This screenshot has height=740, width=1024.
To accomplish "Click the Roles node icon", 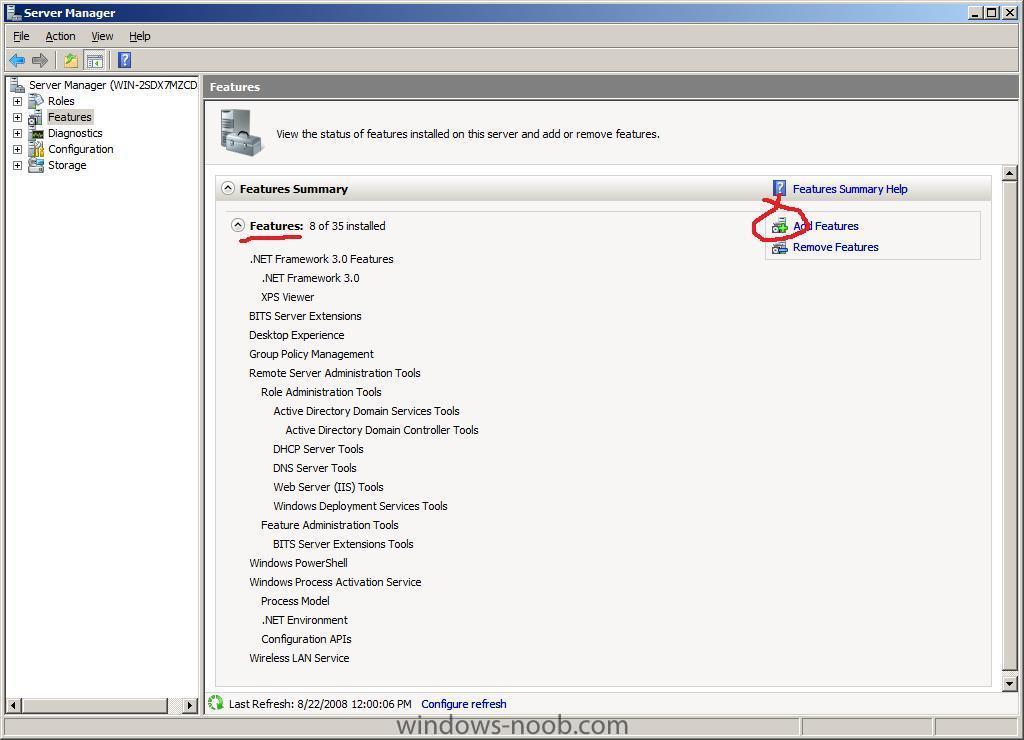I will click(37, 101).
